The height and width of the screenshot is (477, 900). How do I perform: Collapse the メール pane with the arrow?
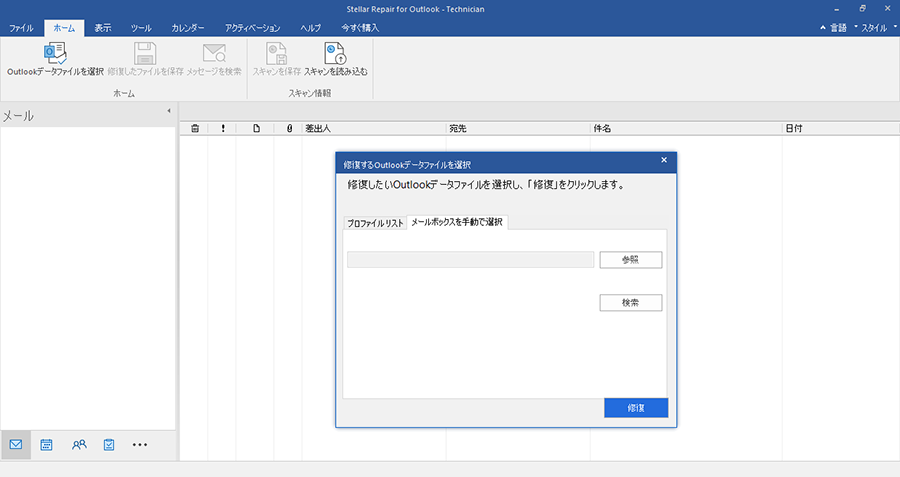tap(169, 111)
